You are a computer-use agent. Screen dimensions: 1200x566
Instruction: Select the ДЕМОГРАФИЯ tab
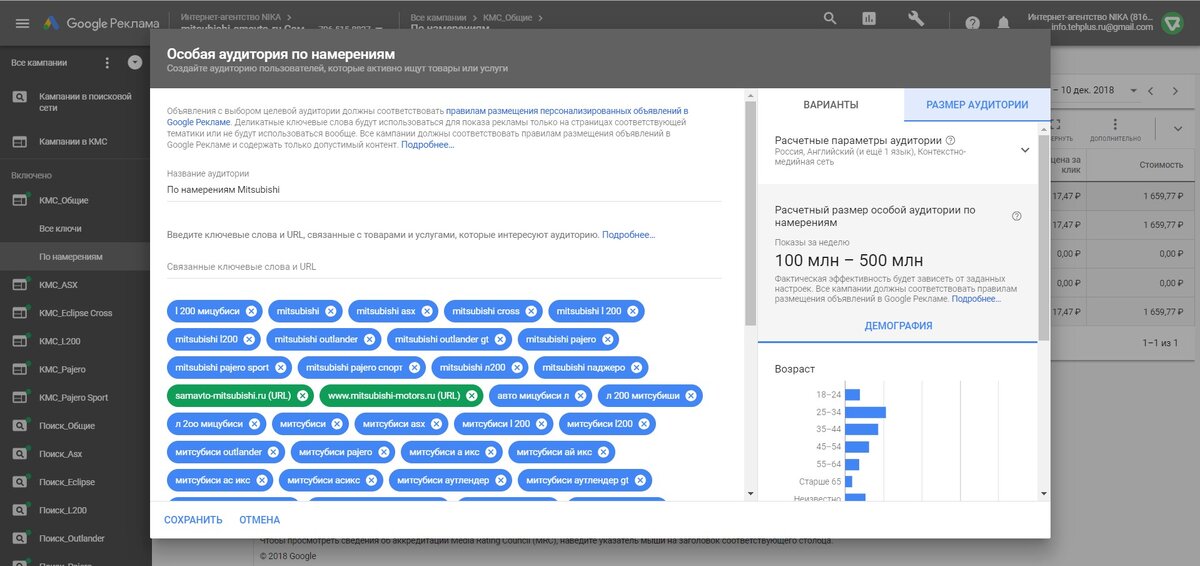[898, 326]
